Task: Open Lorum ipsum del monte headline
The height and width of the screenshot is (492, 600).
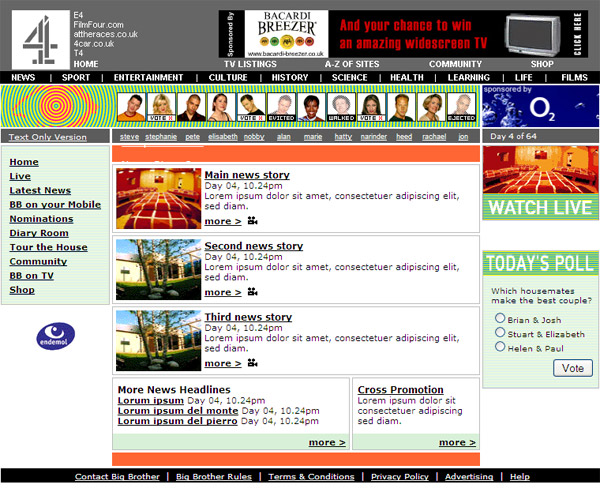Action: tap(178, 411)
